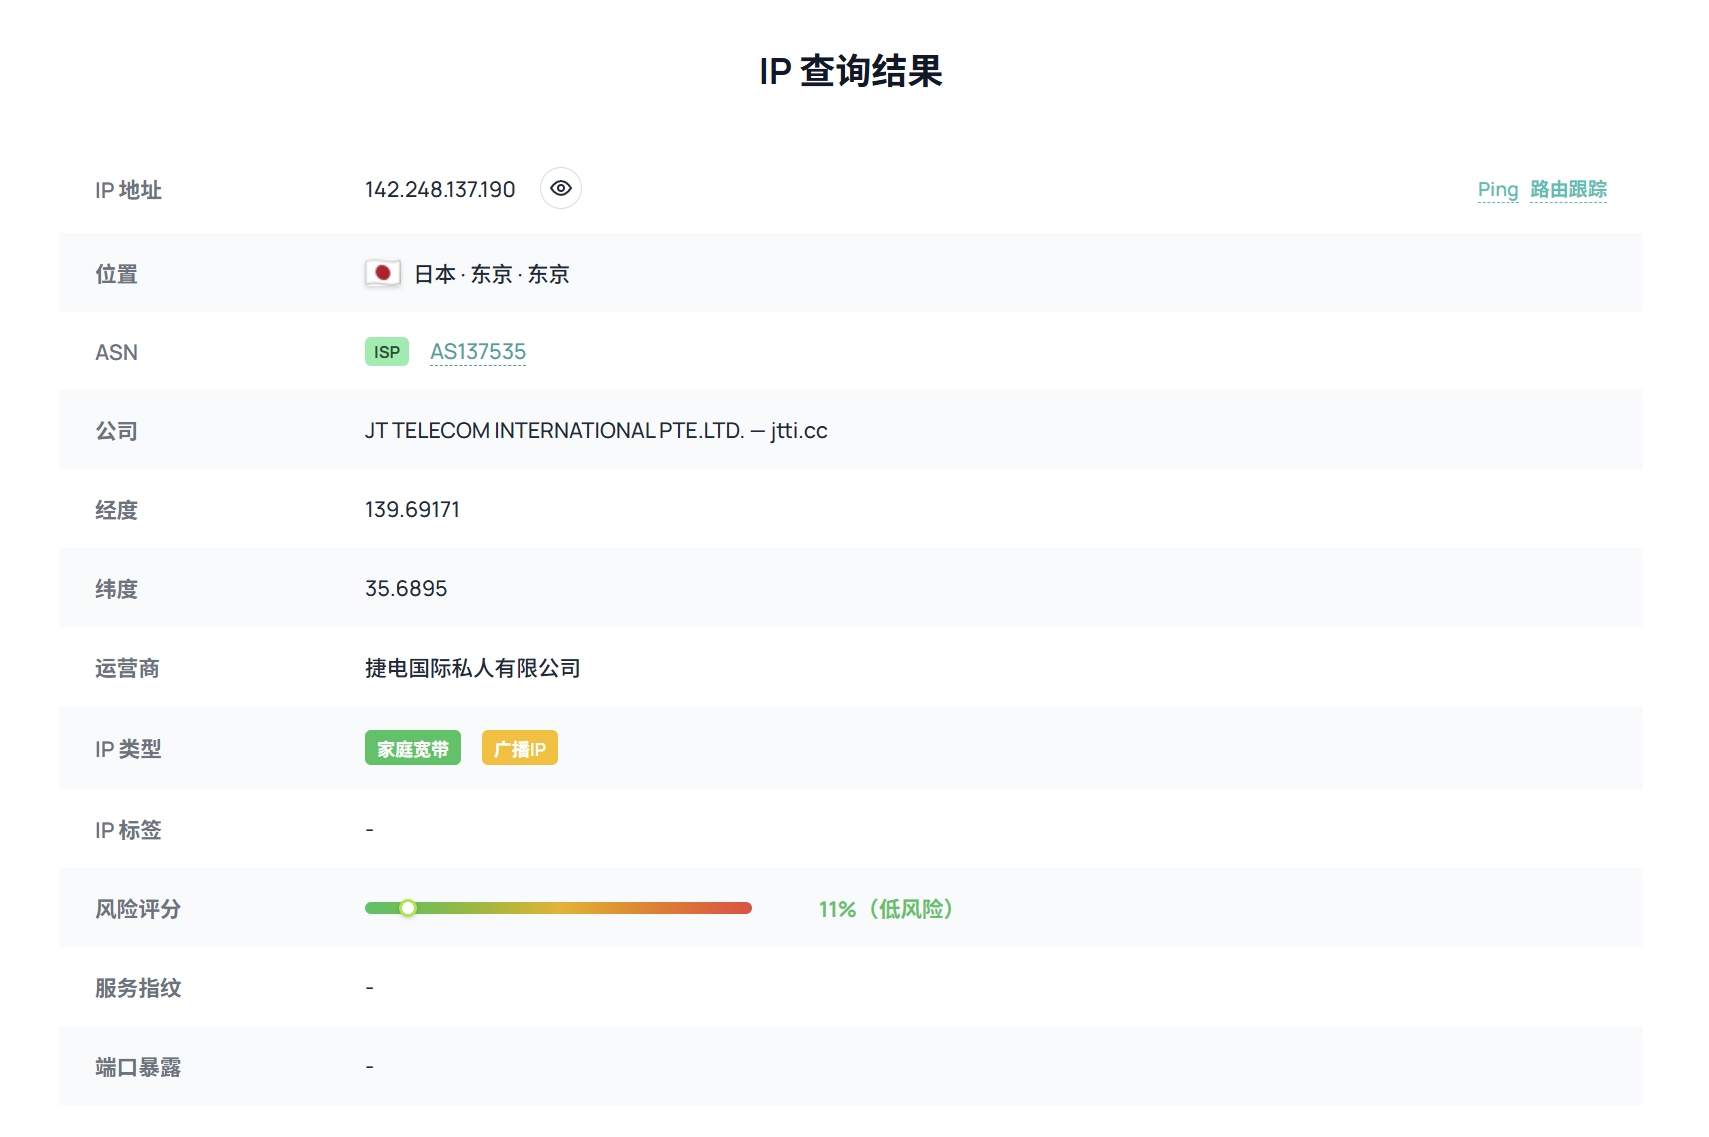Click the green ISP badge

pyautogui.click(x=387, y=352)
